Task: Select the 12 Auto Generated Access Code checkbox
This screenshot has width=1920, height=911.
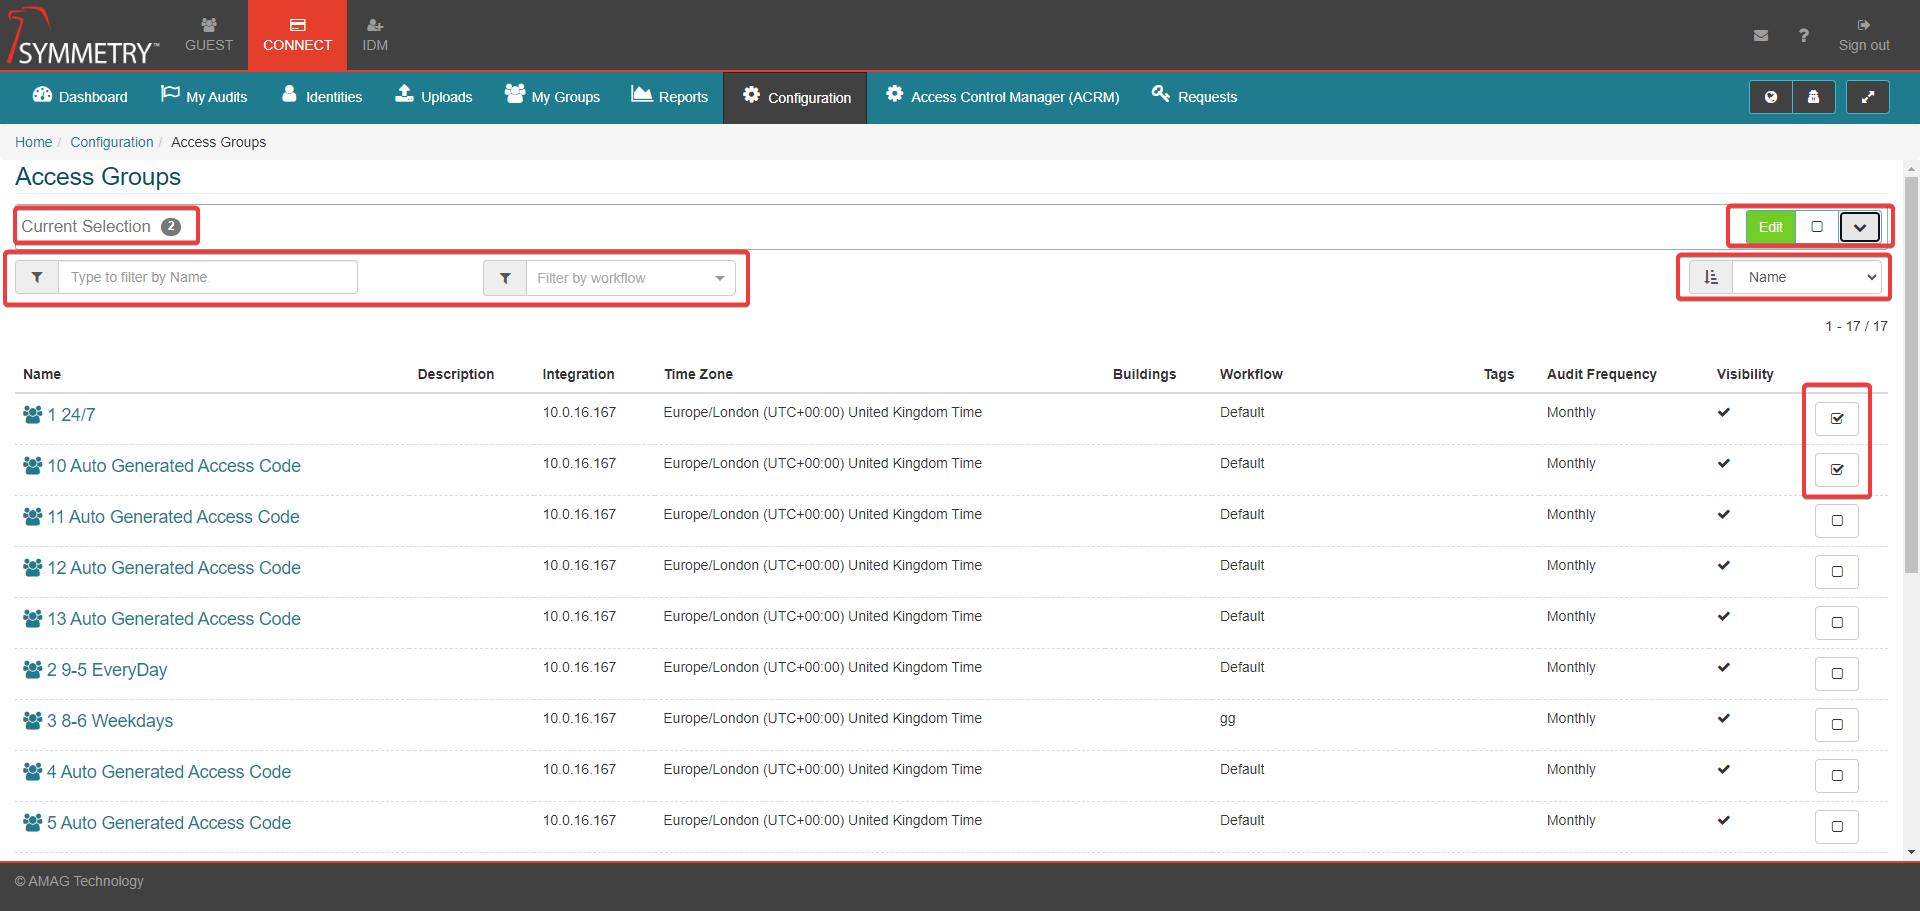Action: click(1837, 571)
